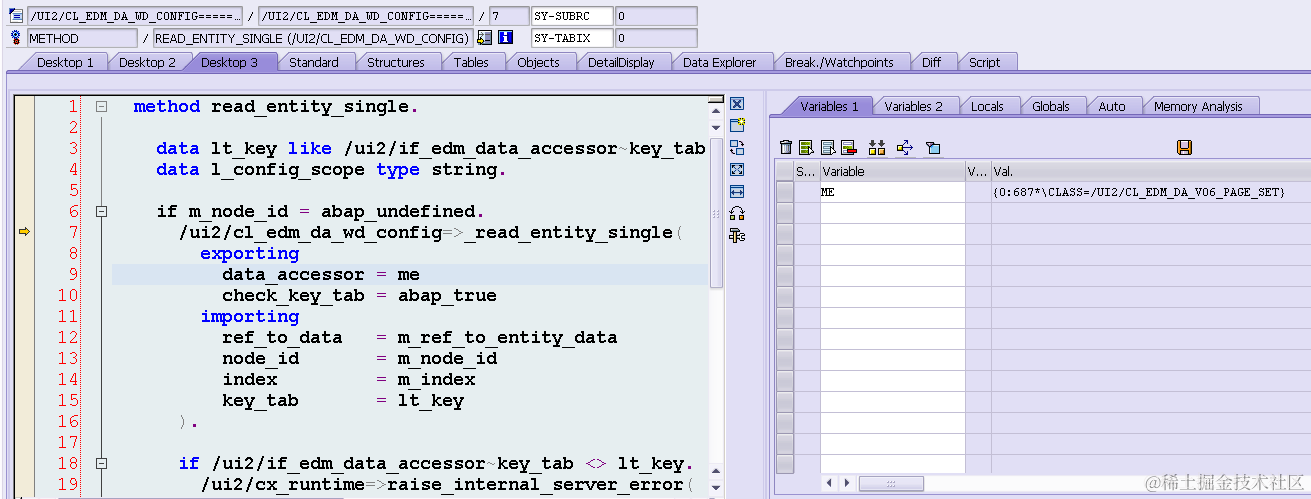Open the Tables tab
1311x499 pixels.
(471, 62)
